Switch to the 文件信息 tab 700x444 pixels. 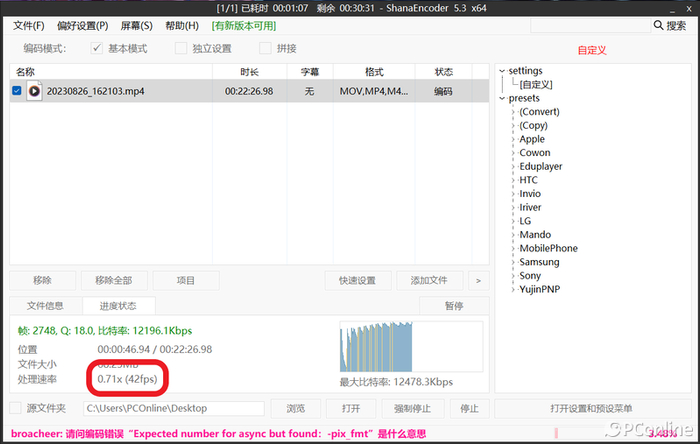(x=45, y=306)
